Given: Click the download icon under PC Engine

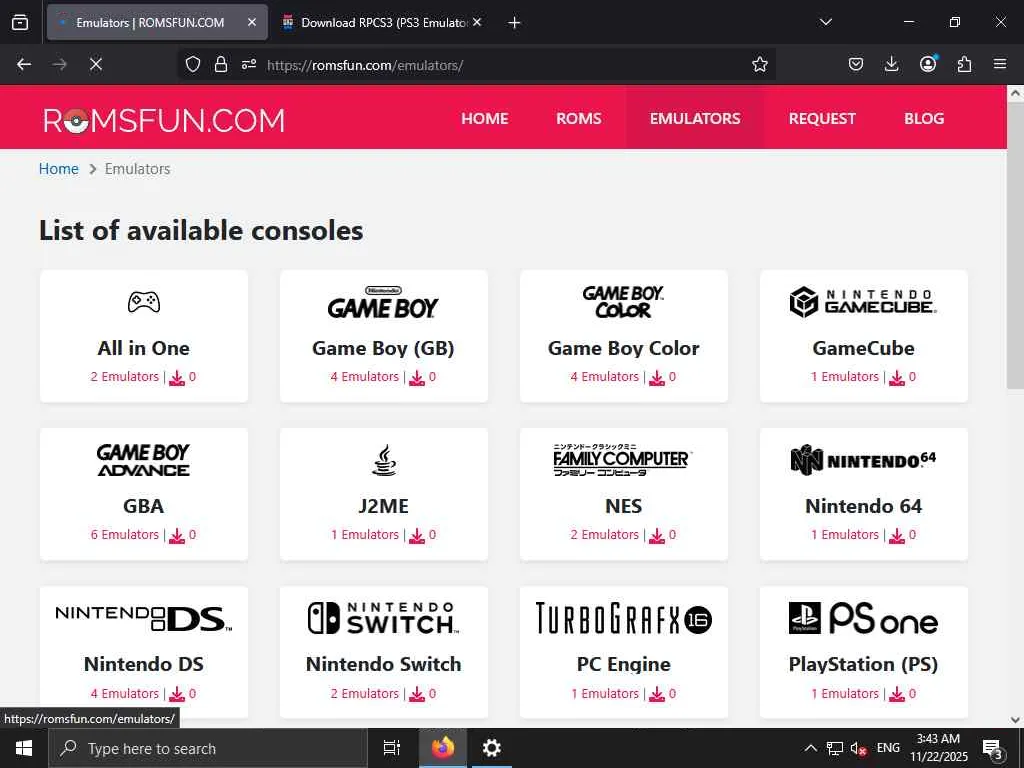Looking at the screenshot, I should click(657, 694).
